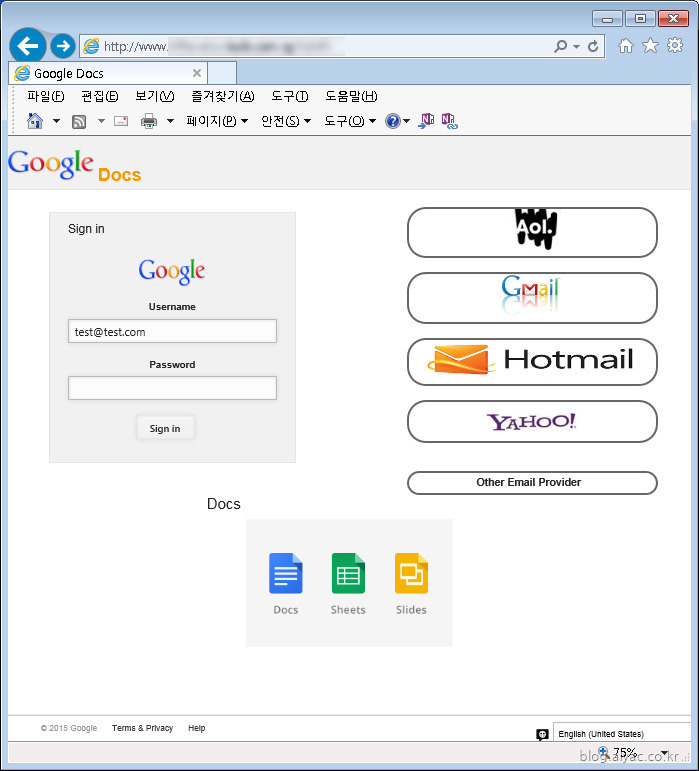Open browser home page icon at top right

coord(626,46)
